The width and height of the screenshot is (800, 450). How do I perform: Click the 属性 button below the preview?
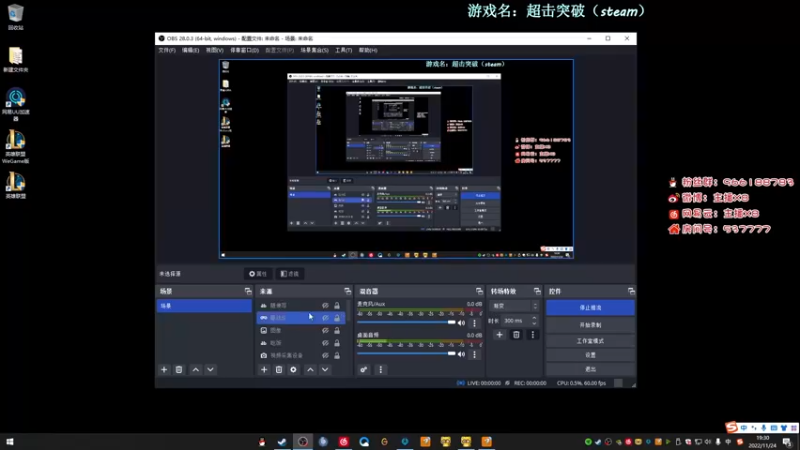tap(258, 274)
